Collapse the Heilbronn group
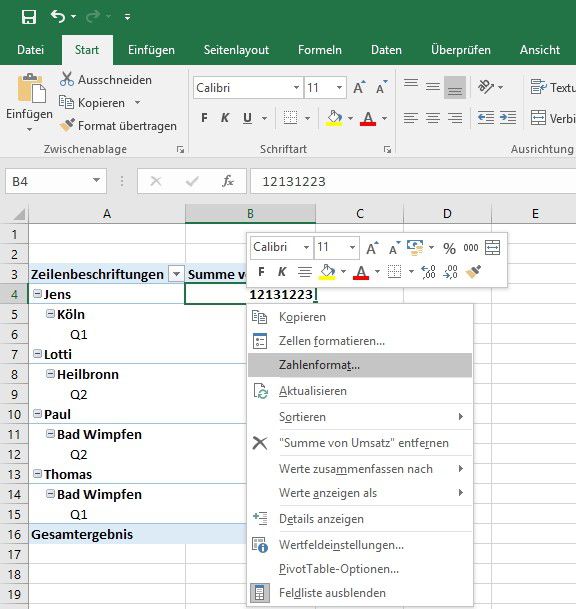 coord(50,374)
